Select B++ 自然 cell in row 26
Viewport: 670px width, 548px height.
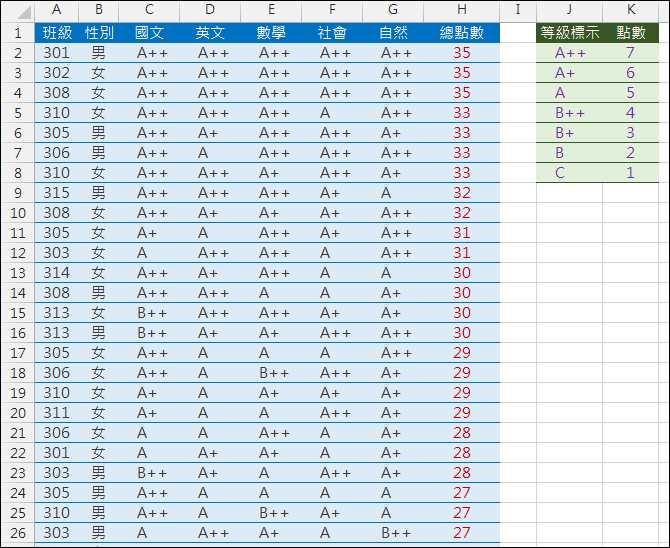pos(393,533)
